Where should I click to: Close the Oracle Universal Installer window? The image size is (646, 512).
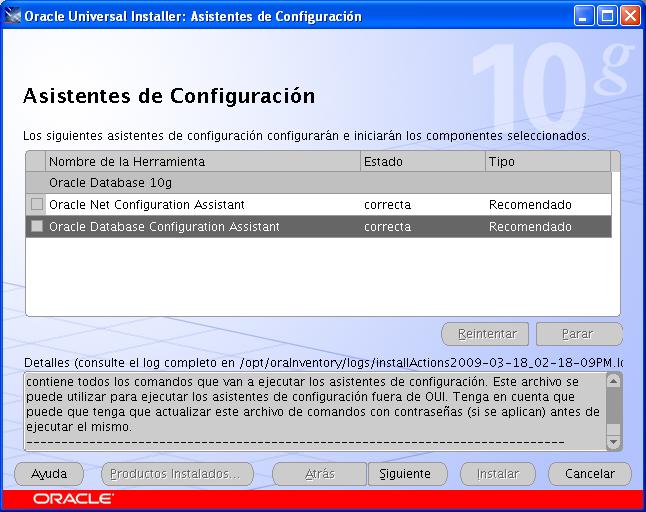(x=630, y=16)
